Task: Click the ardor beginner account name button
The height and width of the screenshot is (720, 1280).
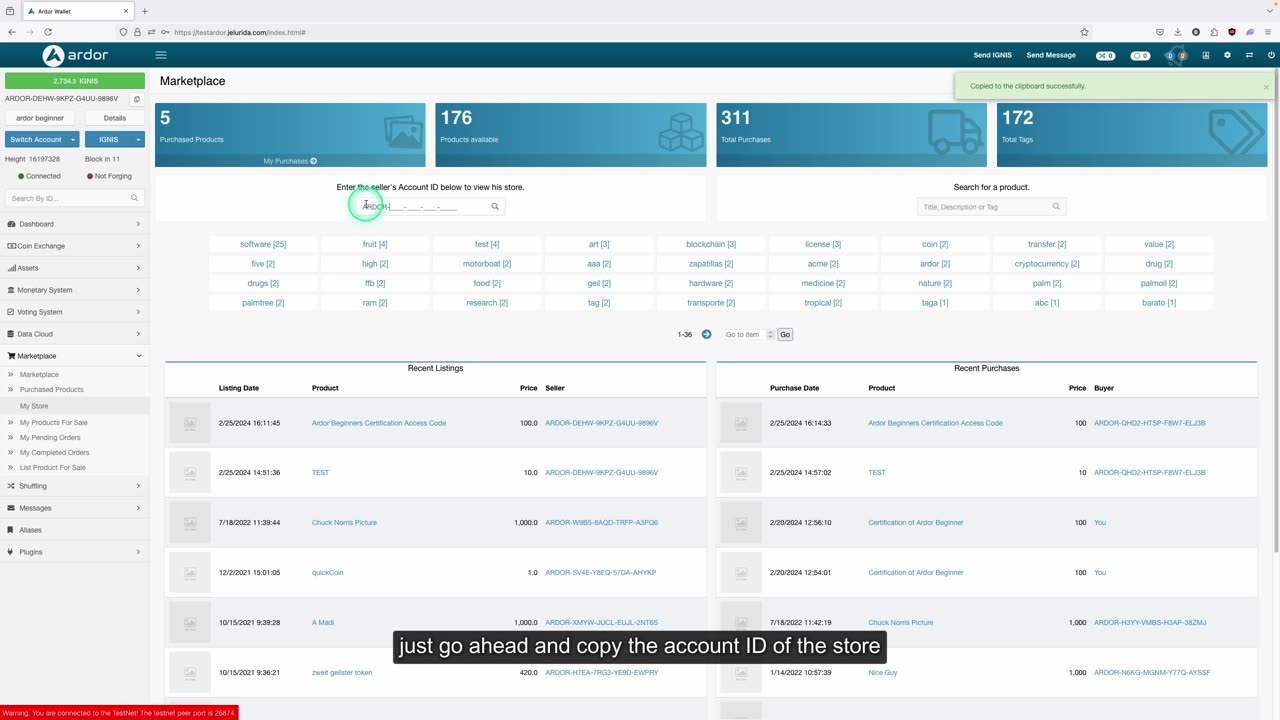Action: [x=40, y=118]
